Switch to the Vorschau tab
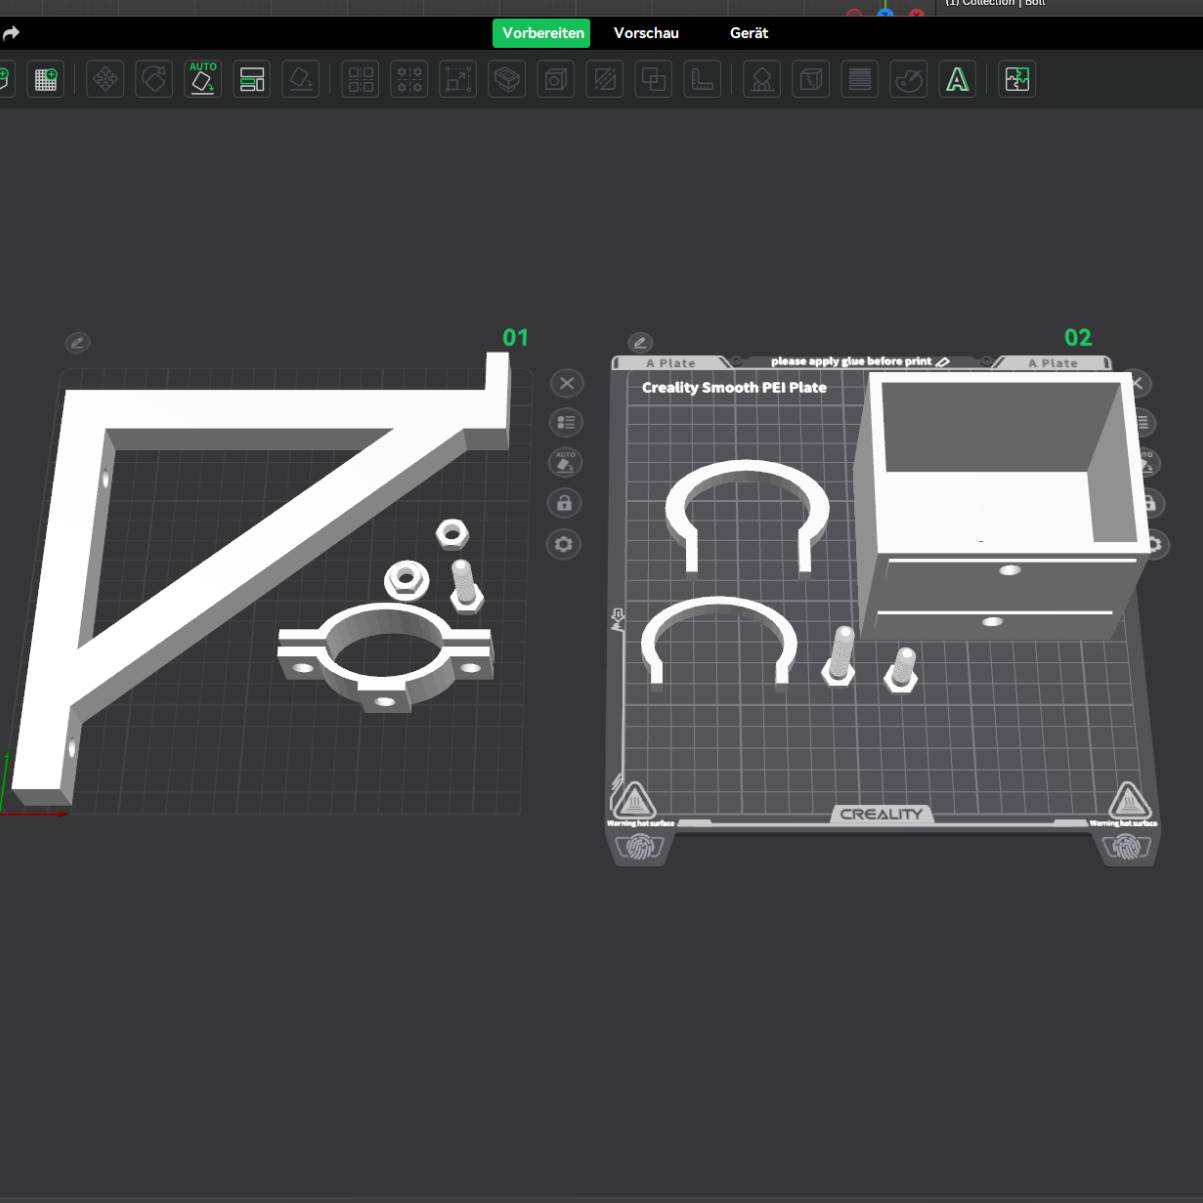 coord(646,33)
